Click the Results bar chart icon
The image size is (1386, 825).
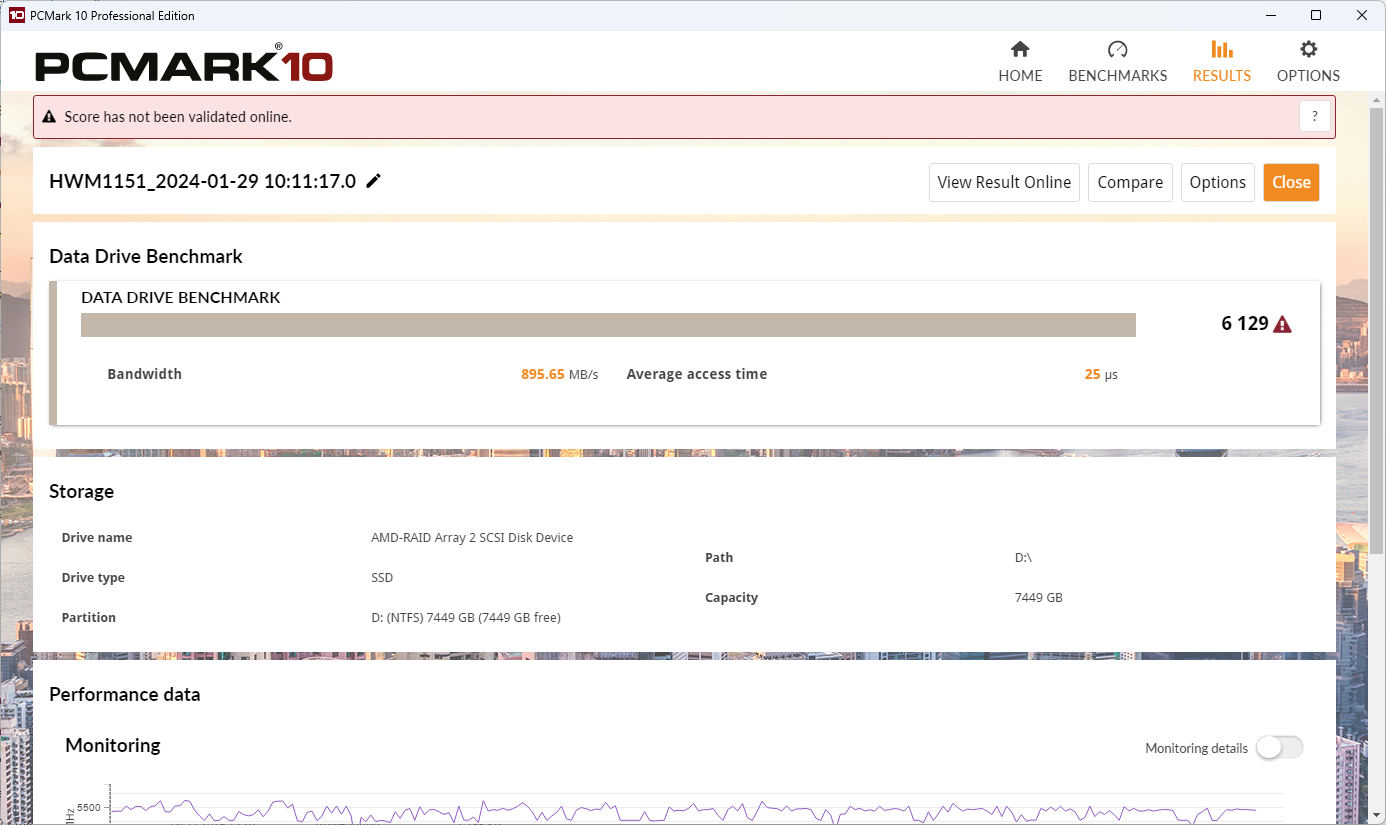[1221, 50]
